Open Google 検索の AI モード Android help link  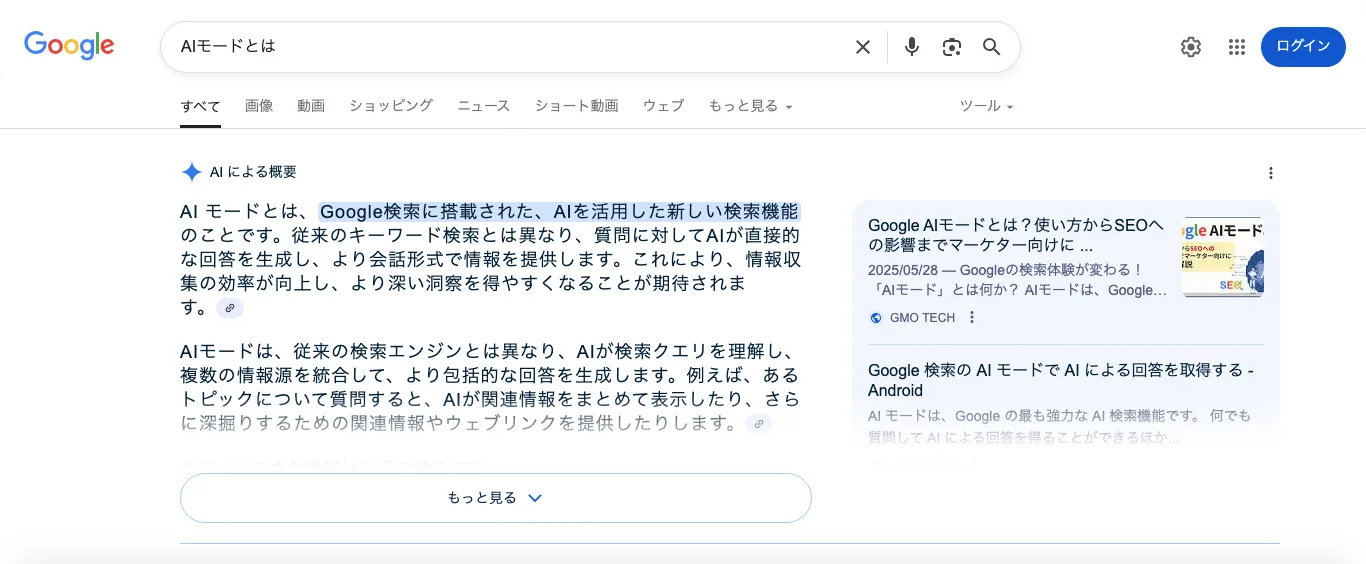click(1061, 380)
